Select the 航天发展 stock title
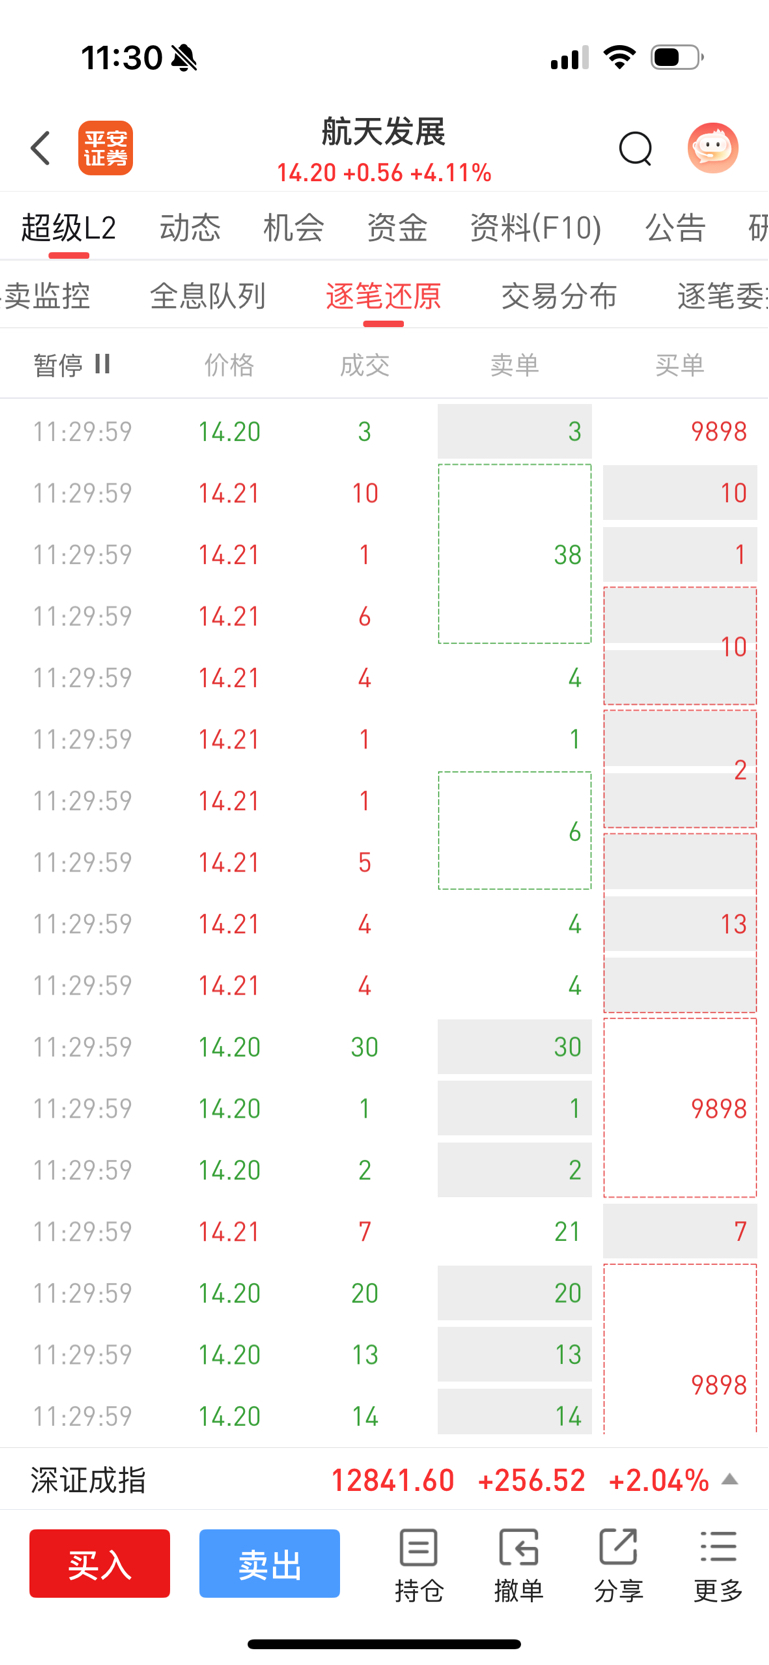The image size is (769, 1665). 383,132
